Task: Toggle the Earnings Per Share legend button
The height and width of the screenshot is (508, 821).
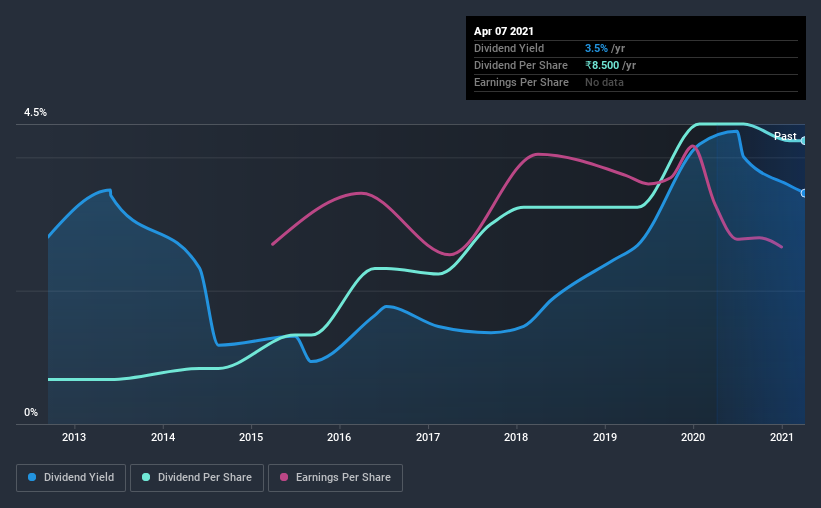Action: tap(336, 478)
